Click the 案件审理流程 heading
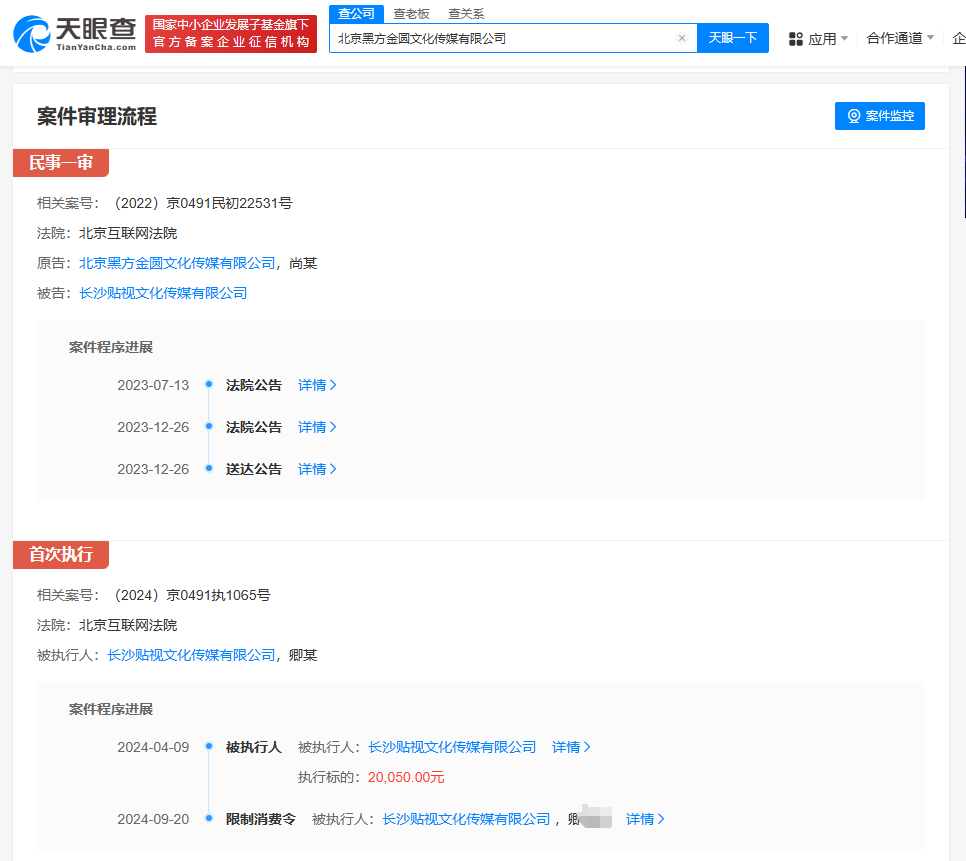The width and height of the screenshot is (966, 861). point(97,116)
